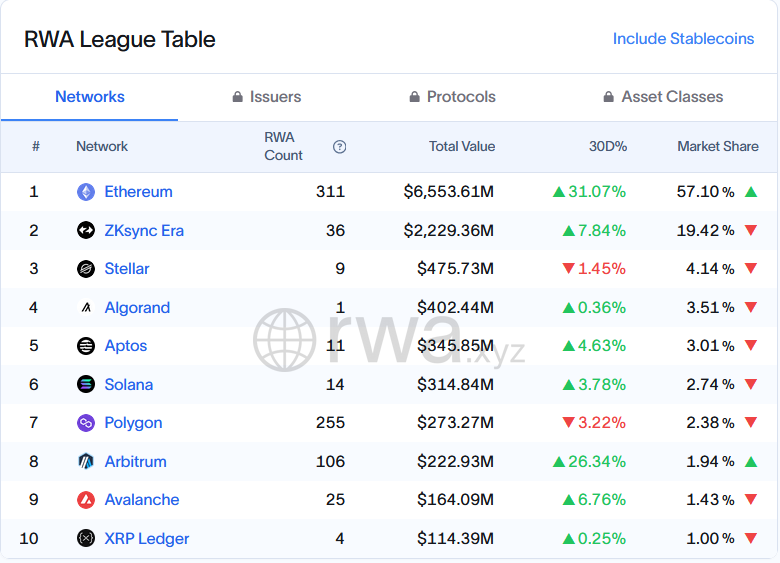Sort by Total Value column header
The width and height of the screenshot is (780, 563).
point(462,147)
